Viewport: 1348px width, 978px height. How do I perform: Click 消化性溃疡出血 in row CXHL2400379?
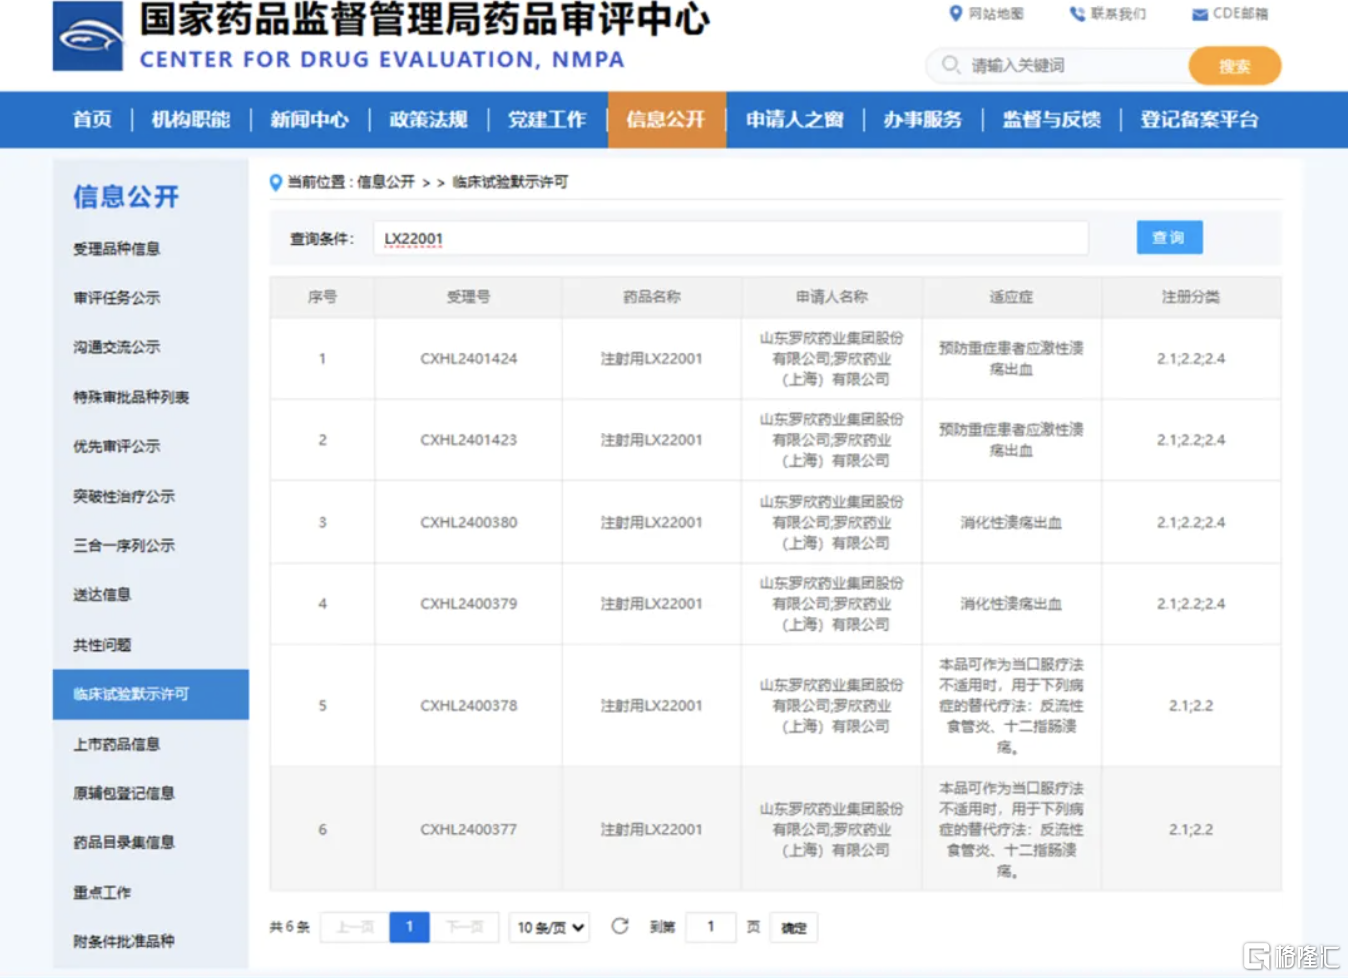(1011, 604)
